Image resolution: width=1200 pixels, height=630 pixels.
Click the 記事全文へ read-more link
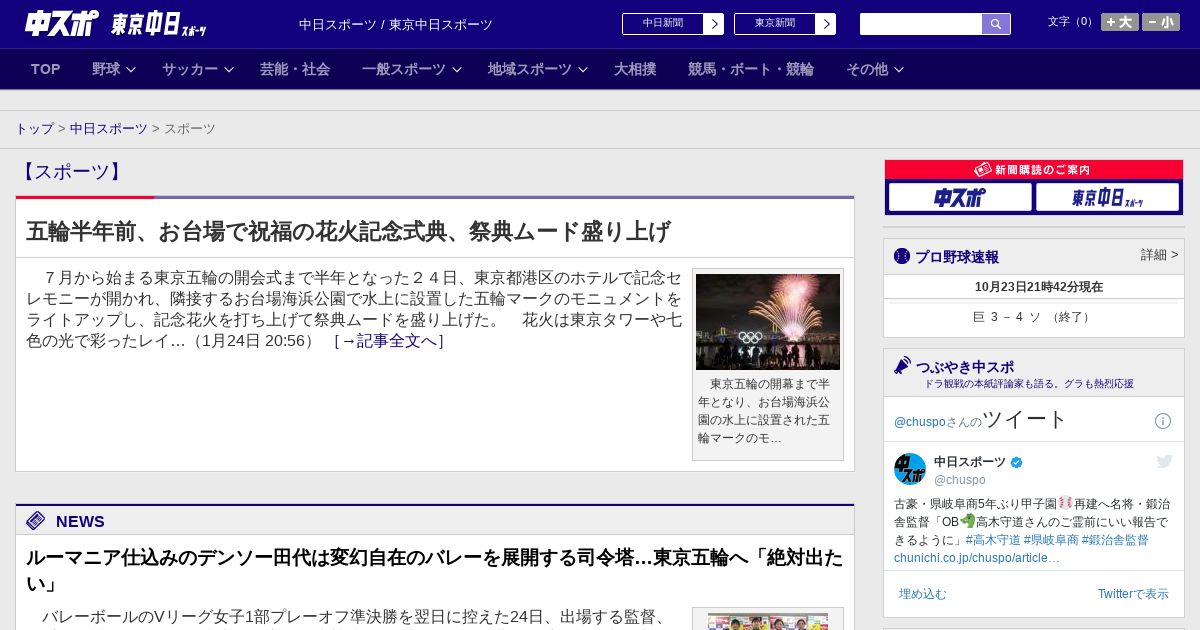(x=388, y=341)
